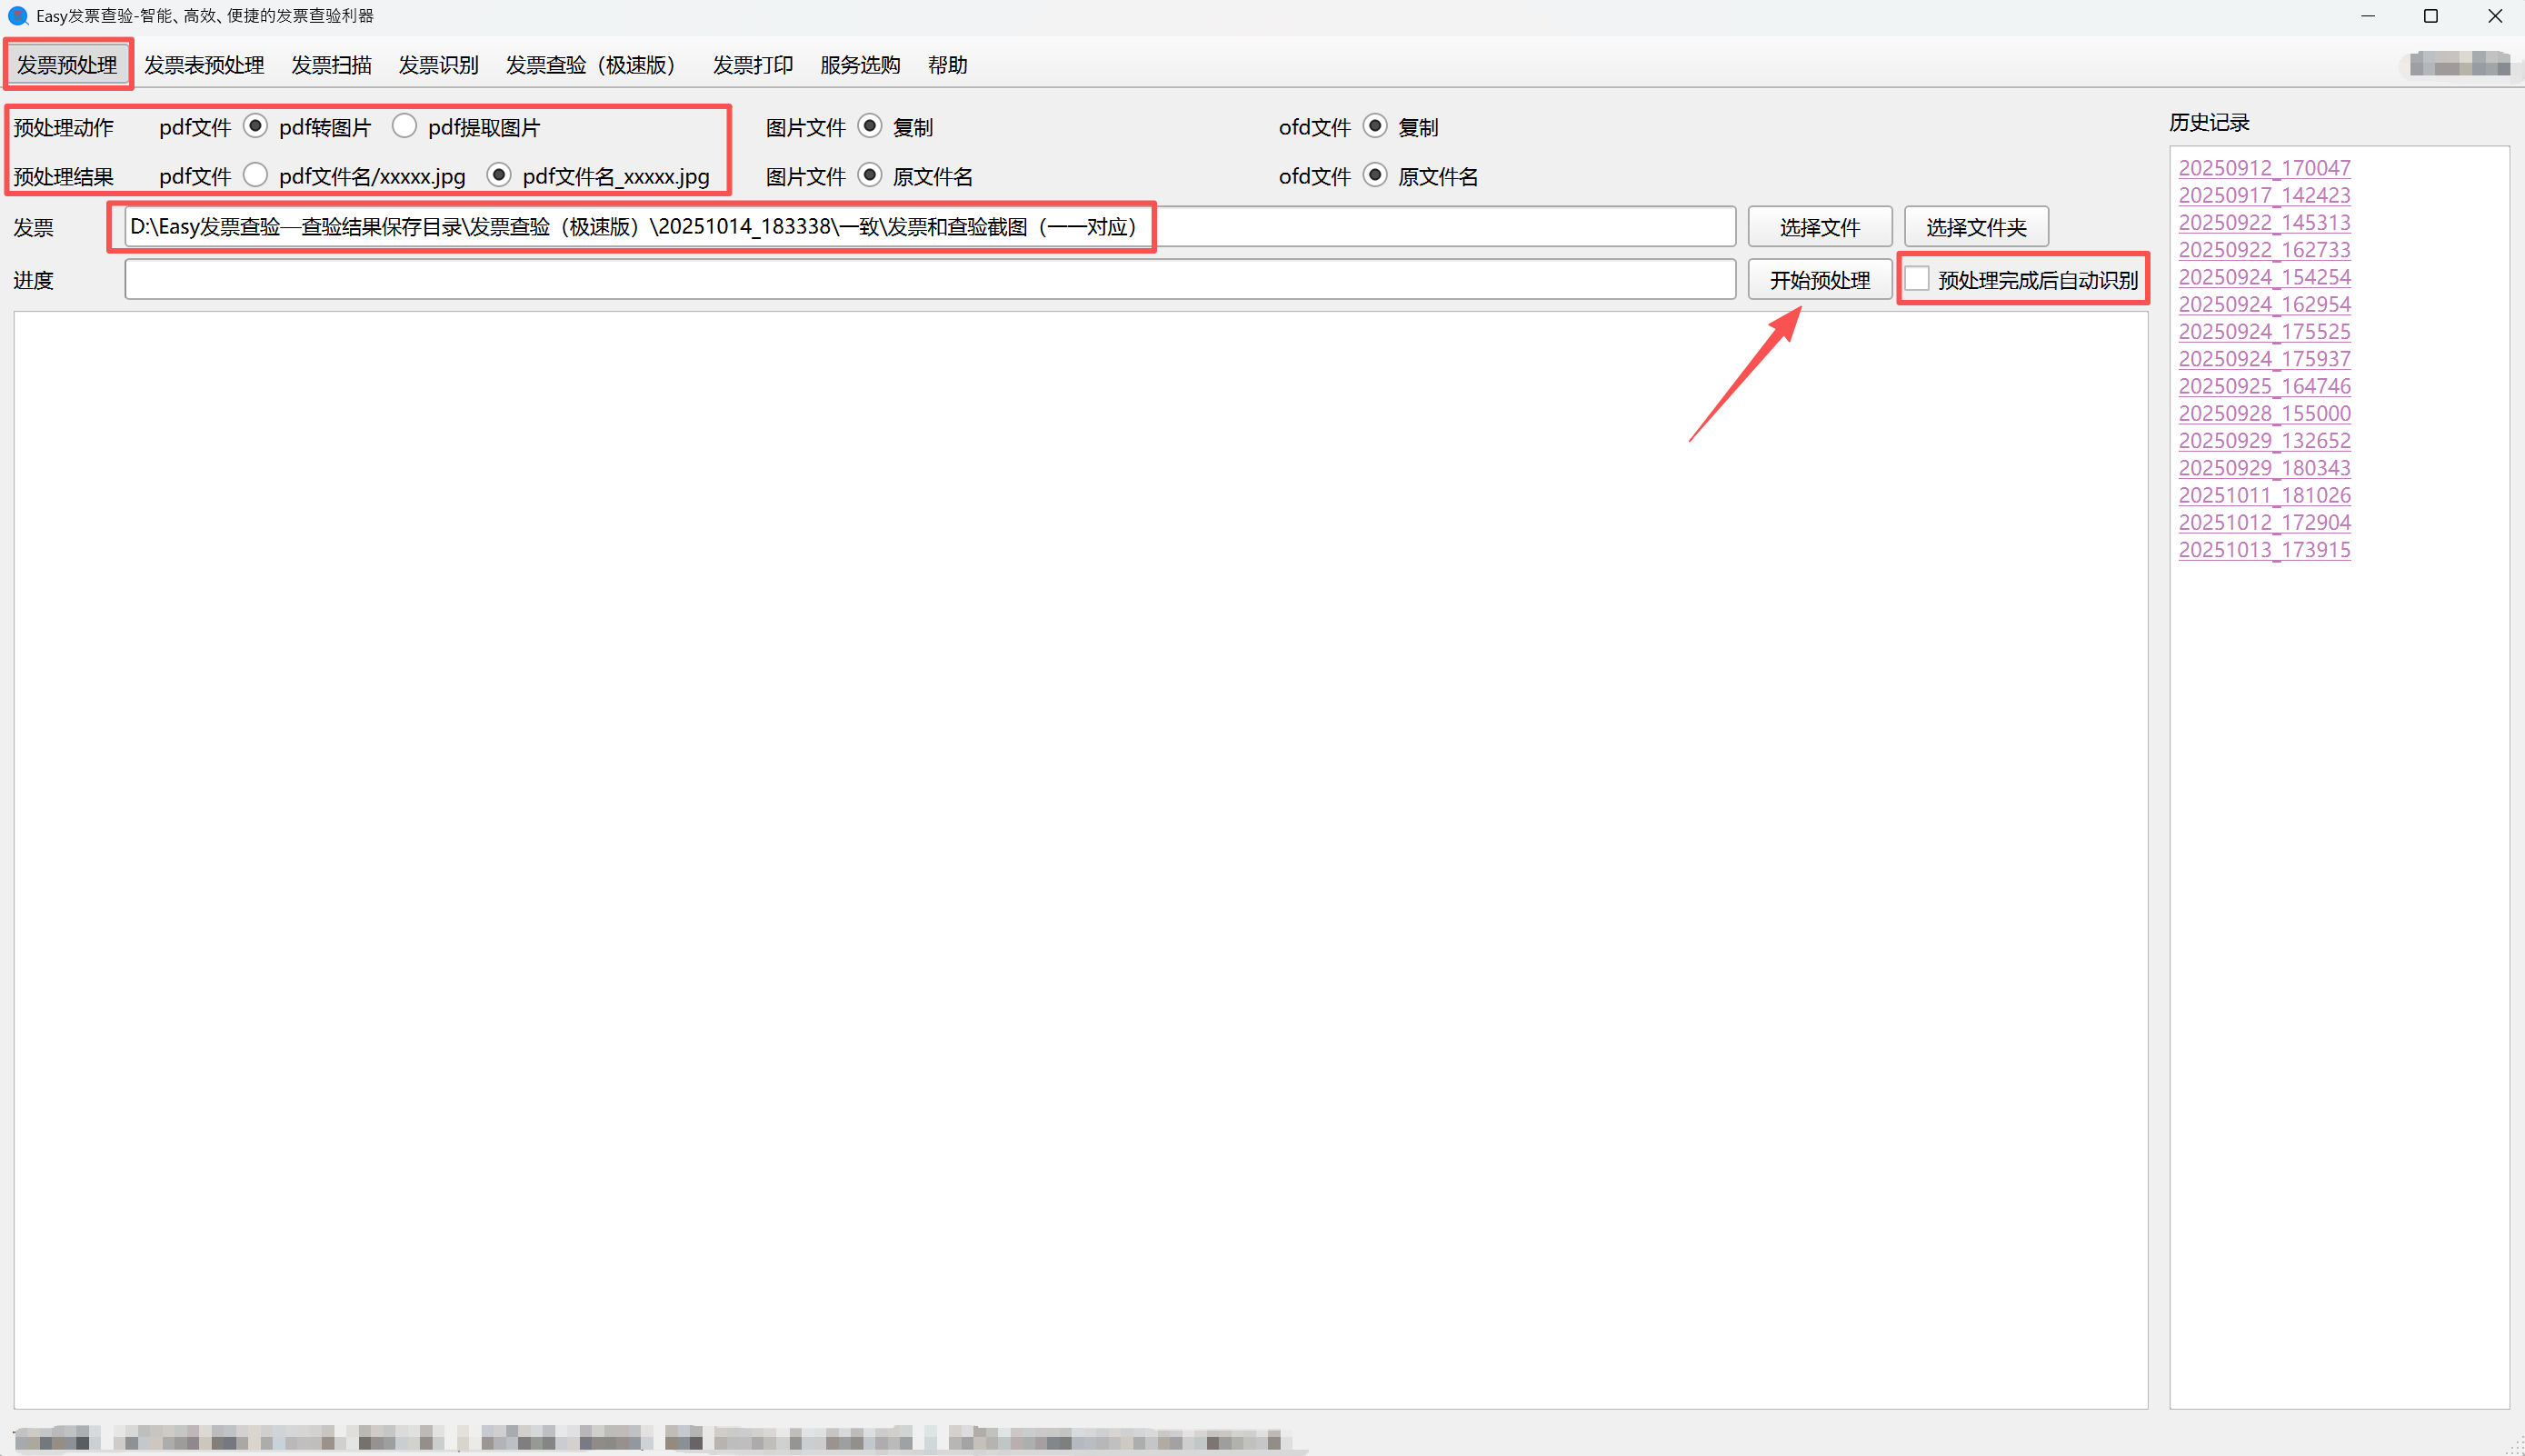Viewport: 2525px width, 1456px height.
Task: Select the pdf转图片 radio option
Action: point(256,126)
